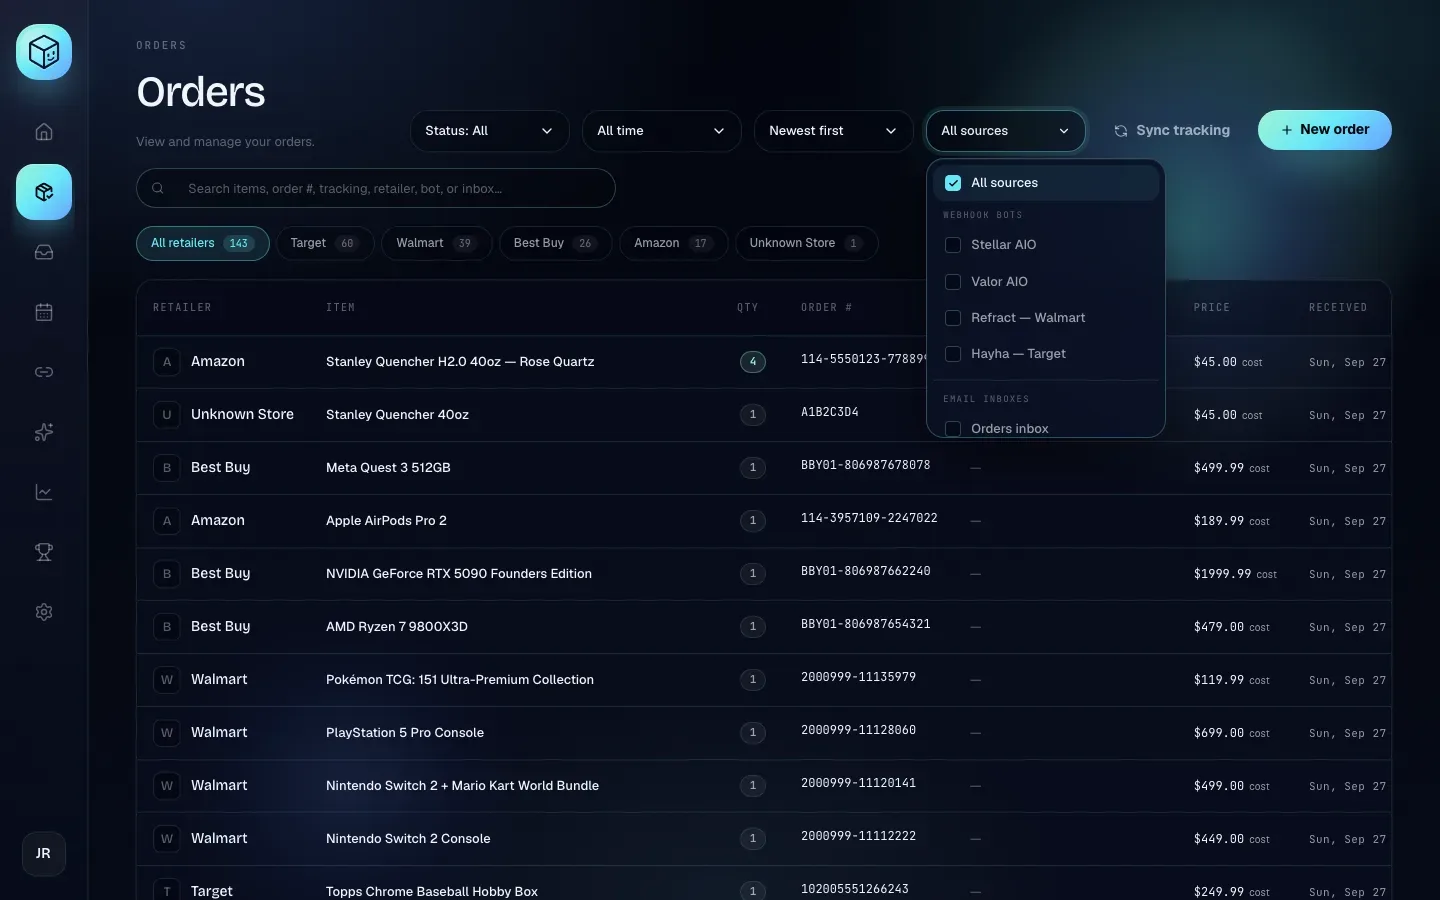Collapse the All sources dropdown
This screenshot has height=900, width=1440.
[1006, 131]
